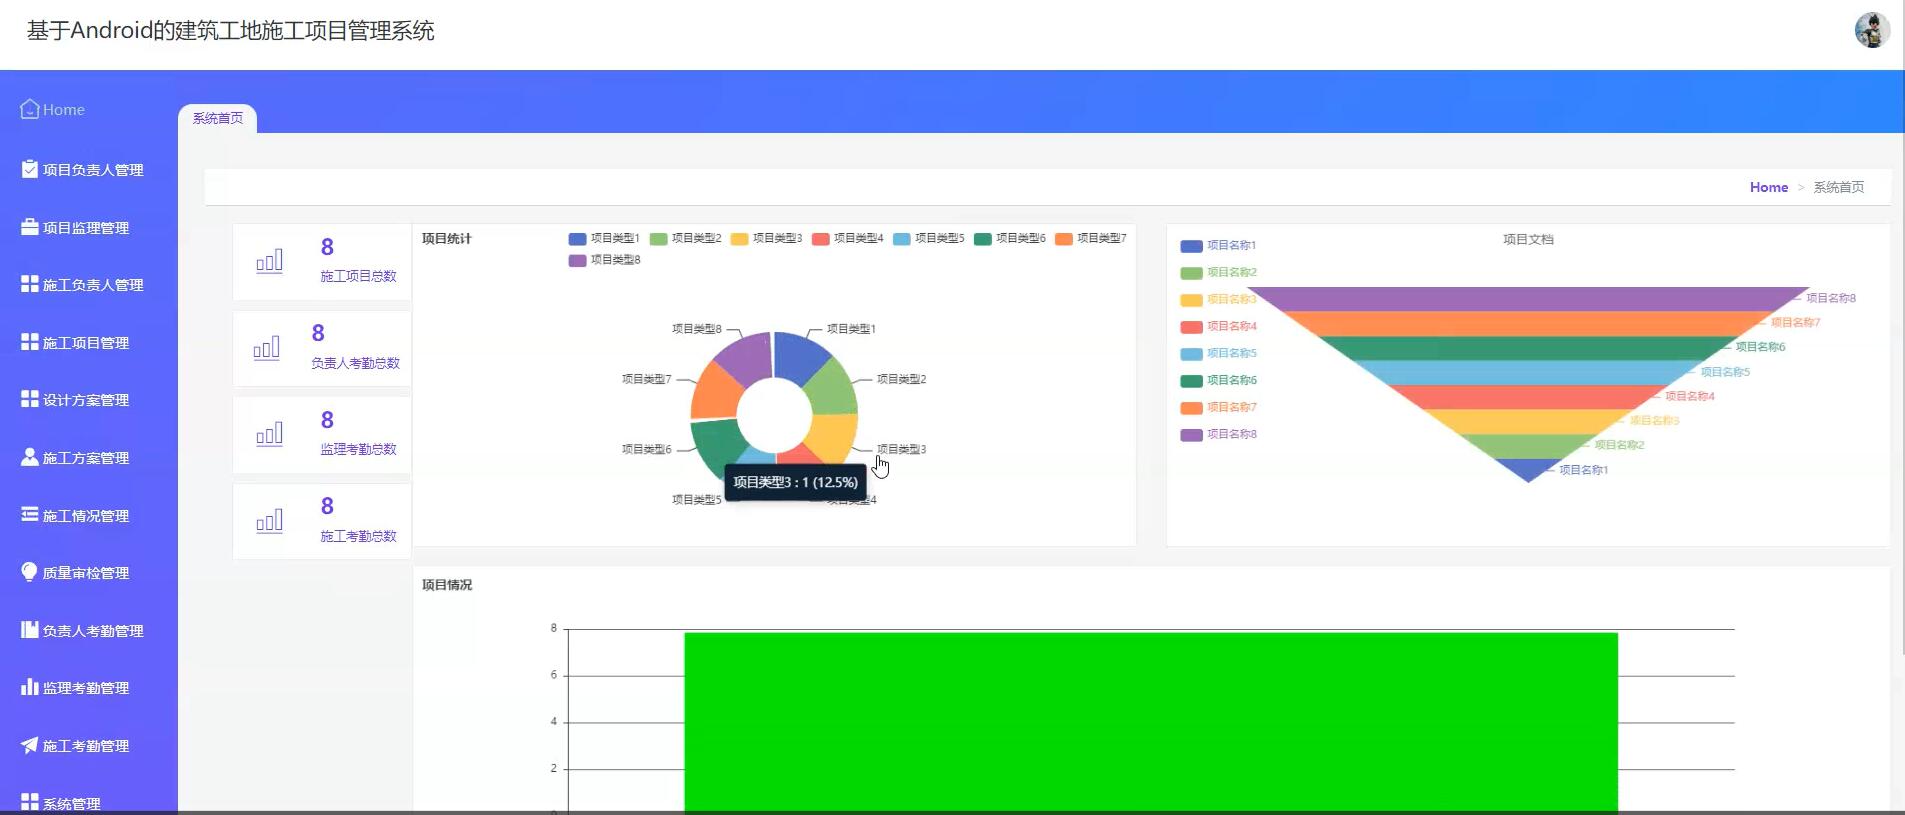The height and width of the screenshot is (815, 1905).
Task: Click the purple 项目名称8 funnel segment
Action: 1527,298
